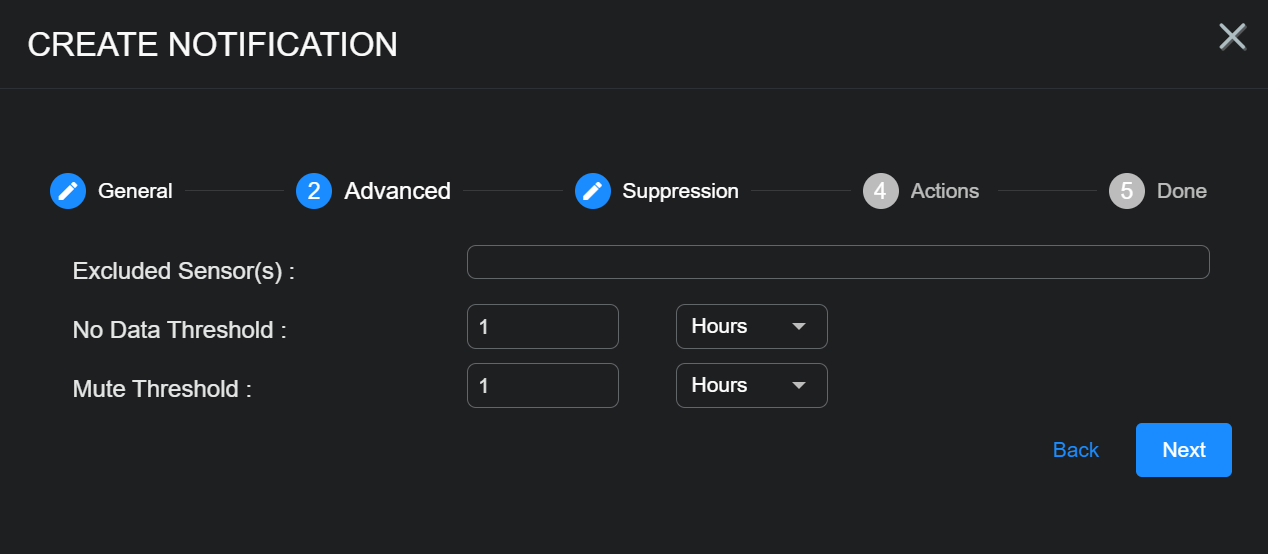Select the Done step label
This screenshot has height=554, width=1268.
tap(1181, 191)
